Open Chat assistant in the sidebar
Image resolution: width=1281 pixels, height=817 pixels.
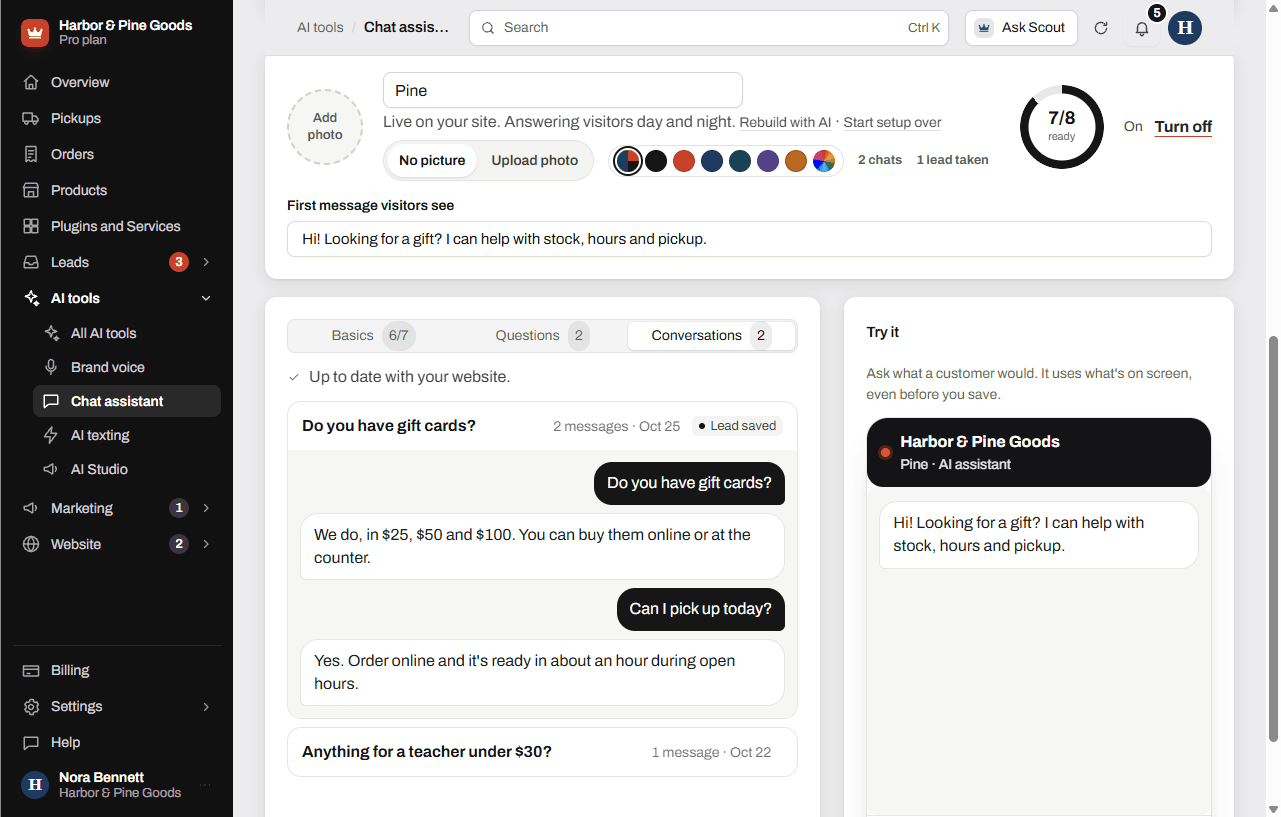(x=127, y=401)
